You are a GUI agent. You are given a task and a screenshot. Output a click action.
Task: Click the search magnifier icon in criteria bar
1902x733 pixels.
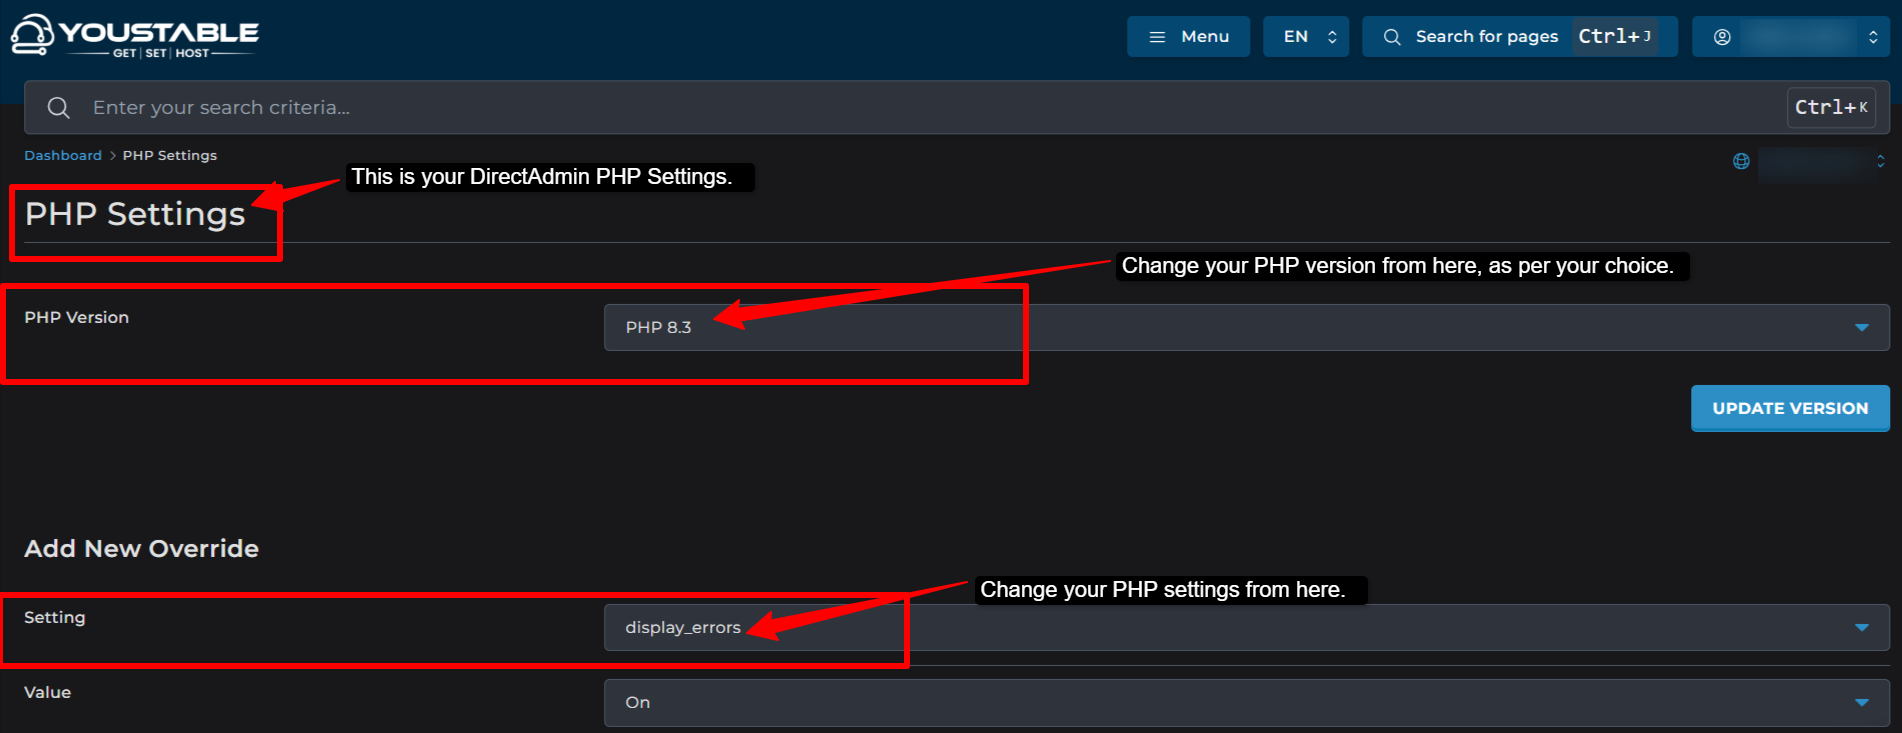(59, 107)
